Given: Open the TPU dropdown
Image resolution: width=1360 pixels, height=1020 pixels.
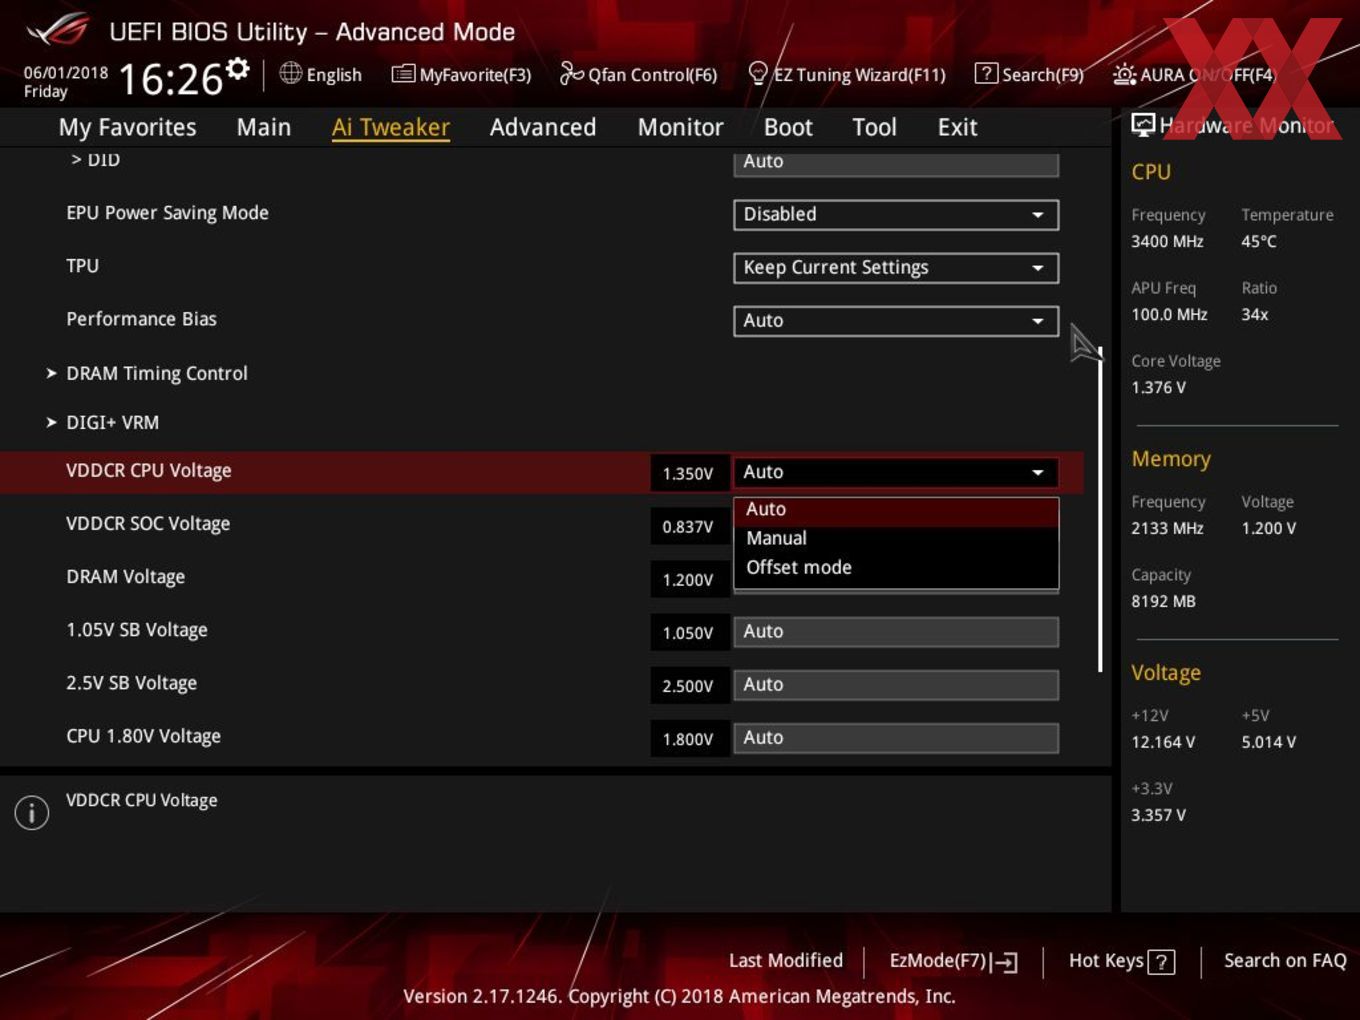Looking at the screenshot, I should click(x=896, y=268).
